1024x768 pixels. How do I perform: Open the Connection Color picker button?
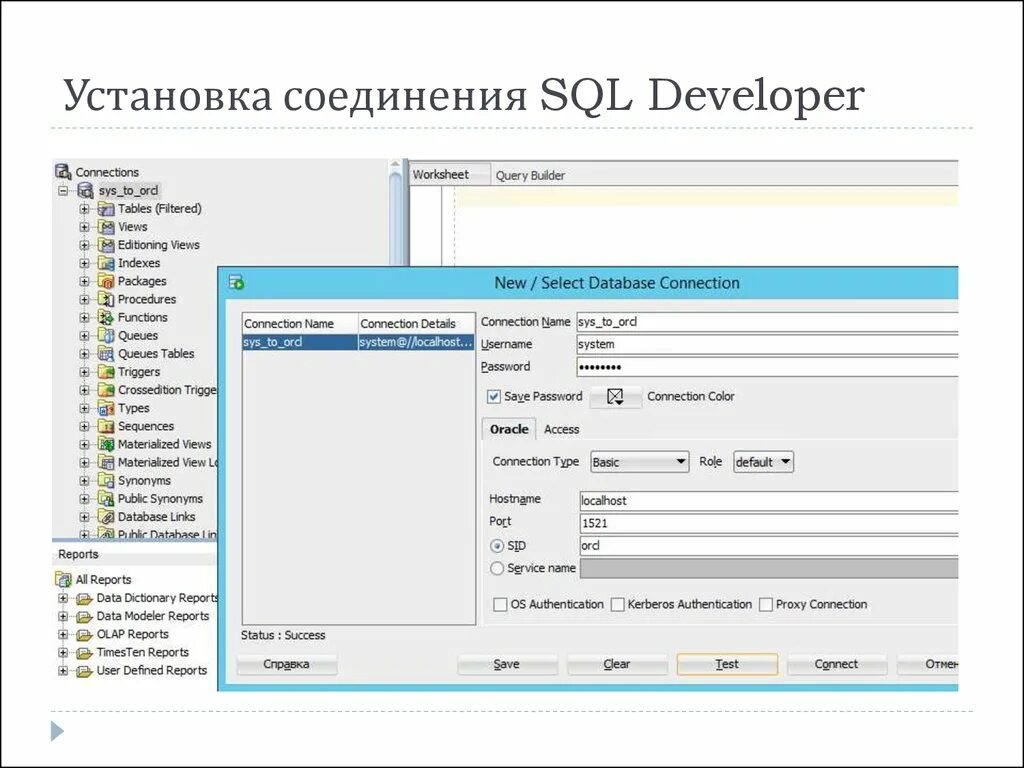pos(615,396)
